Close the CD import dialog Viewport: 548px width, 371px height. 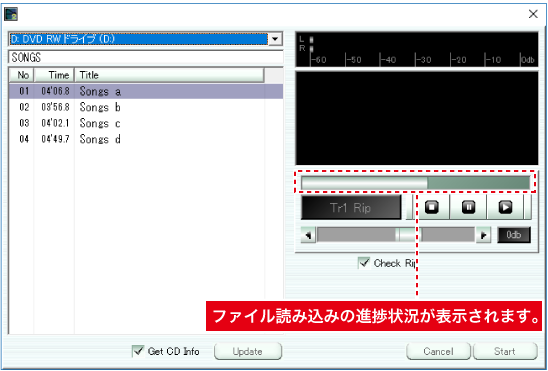click(533, 14)
